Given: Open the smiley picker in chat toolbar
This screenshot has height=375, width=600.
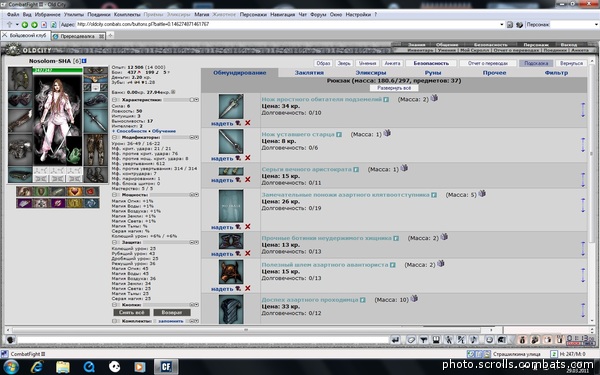Looking at the screenshot, I should (489, 339).
